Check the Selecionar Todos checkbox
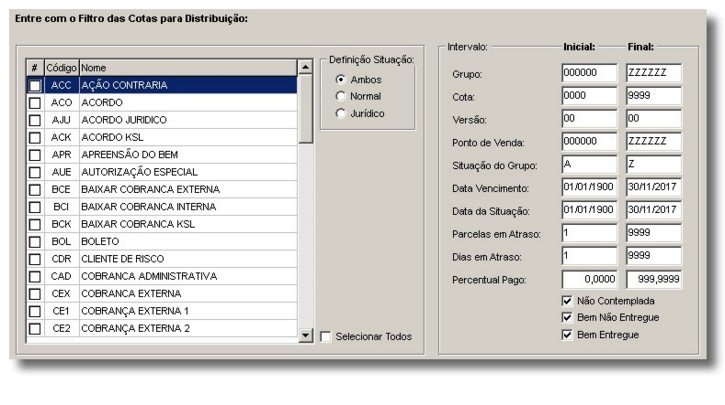 (x=326, y=337)
